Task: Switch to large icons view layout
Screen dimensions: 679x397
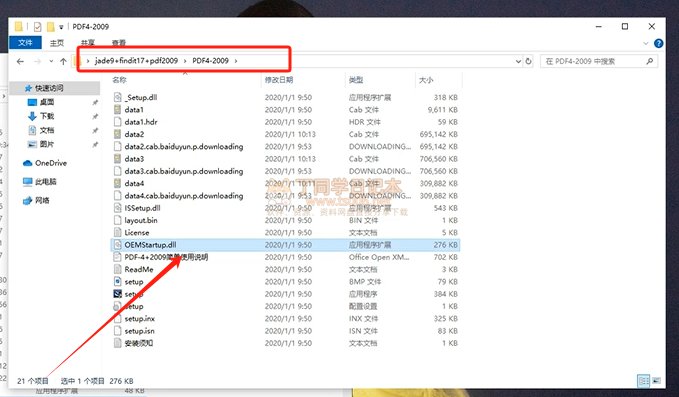Action: 656,381
